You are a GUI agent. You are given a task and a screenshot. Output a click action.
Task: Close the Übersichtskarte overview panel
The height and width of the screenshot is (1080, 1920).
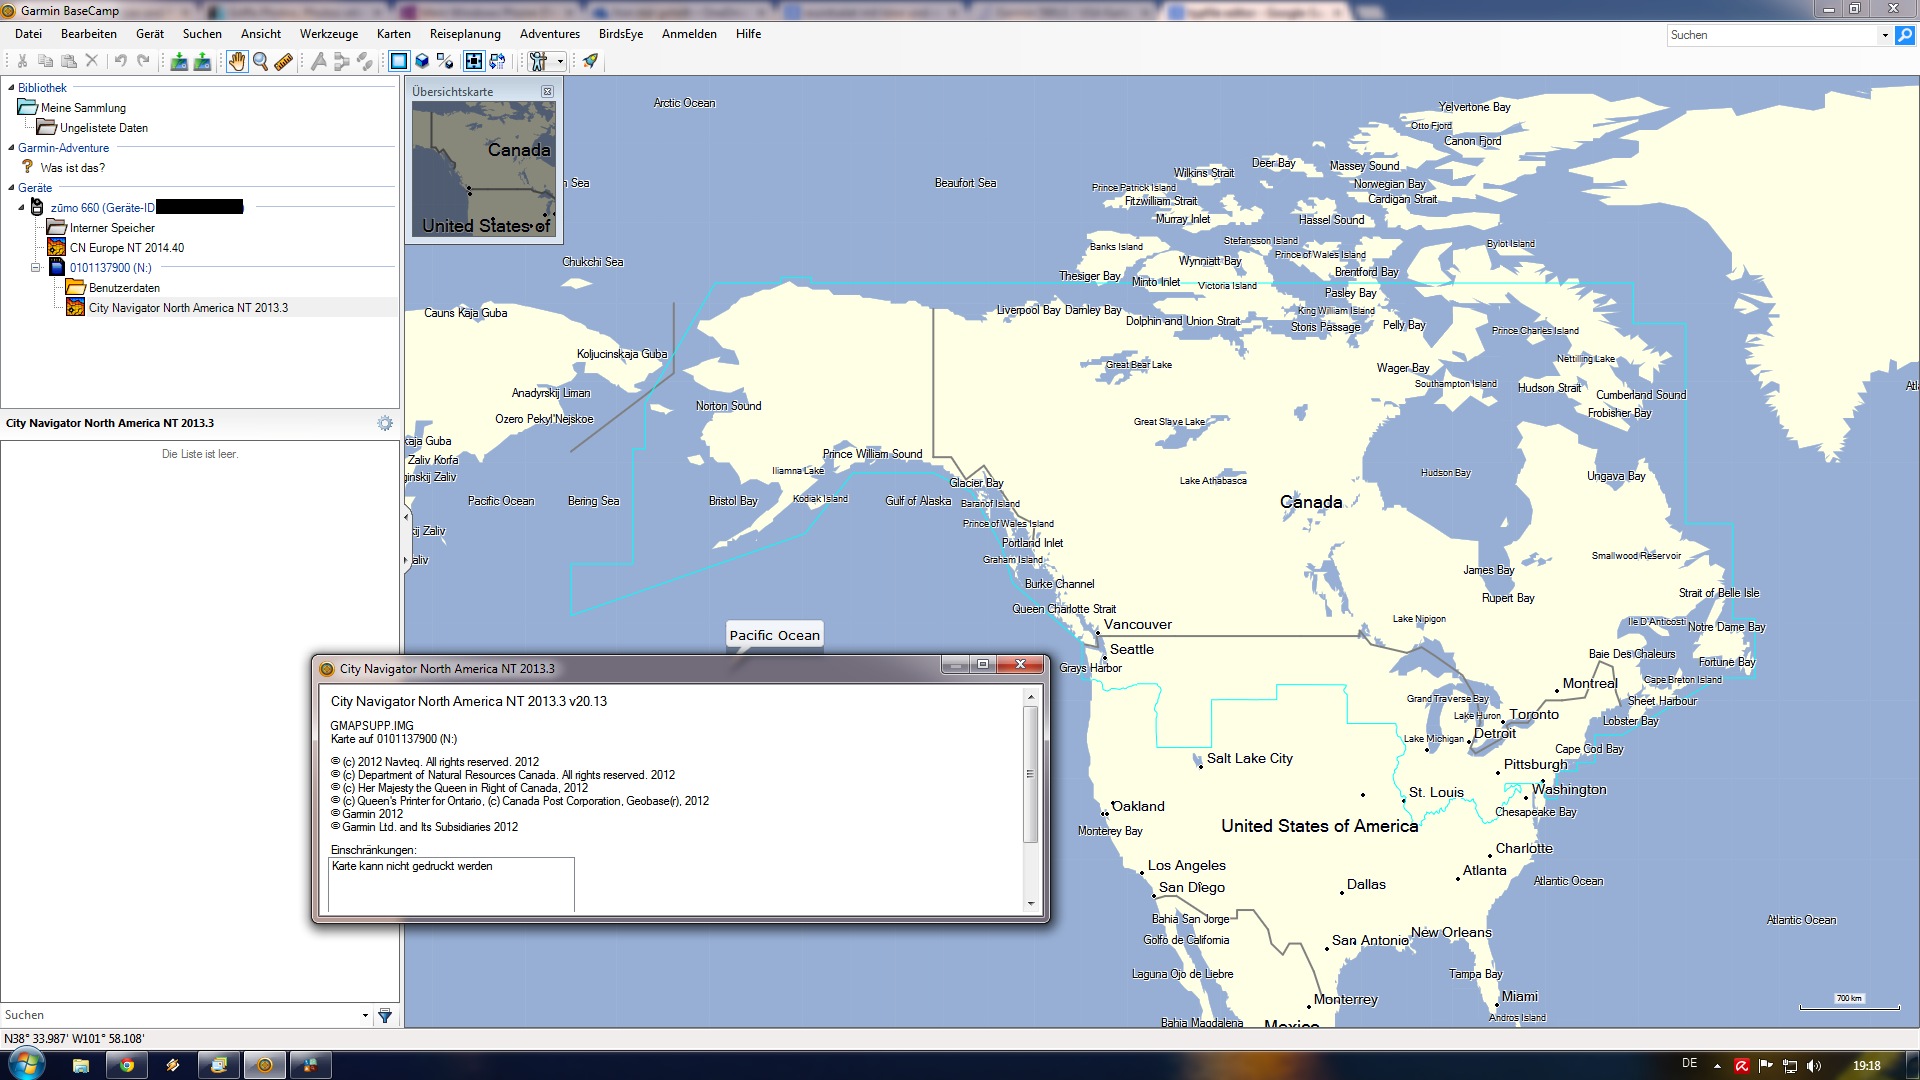point(547,91)
